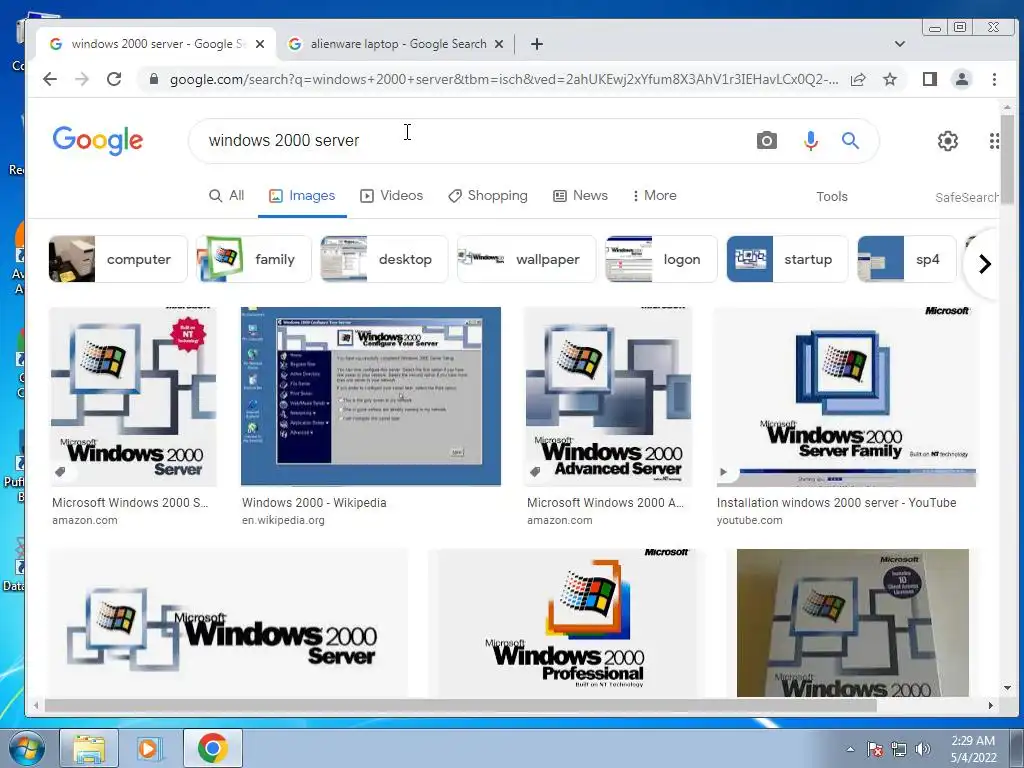Filter images by startup chip
Viewport: 1024px width, 768px height.
[787, 259]
